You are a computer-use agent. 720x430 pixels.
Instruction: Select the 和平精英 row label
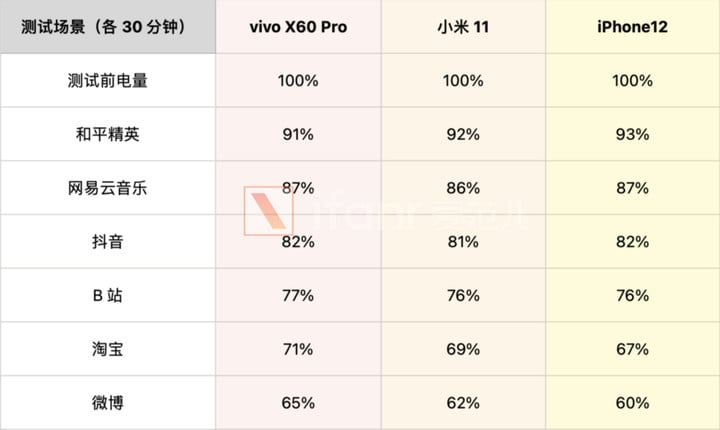107,135
